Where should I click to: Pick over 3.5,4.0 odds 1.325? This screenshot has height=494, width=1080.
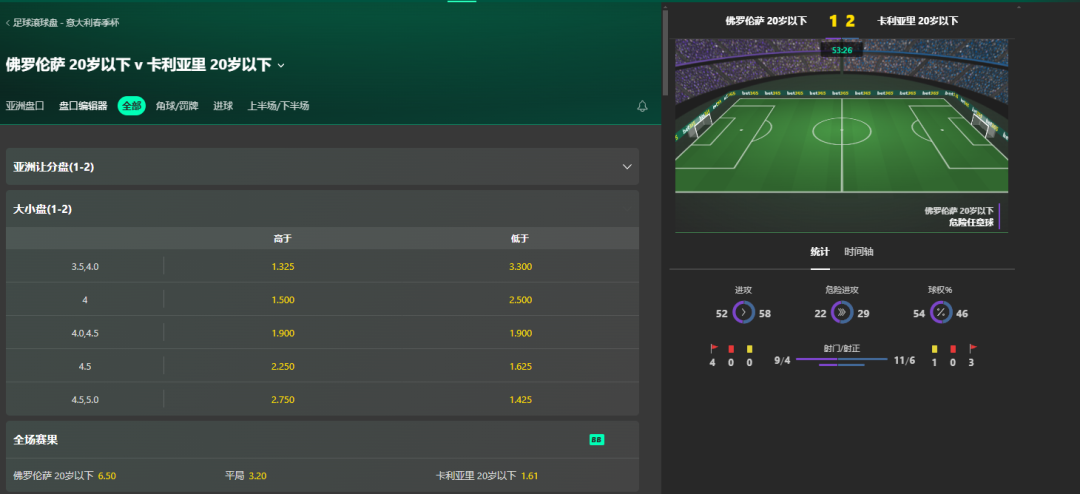(283, 266)
